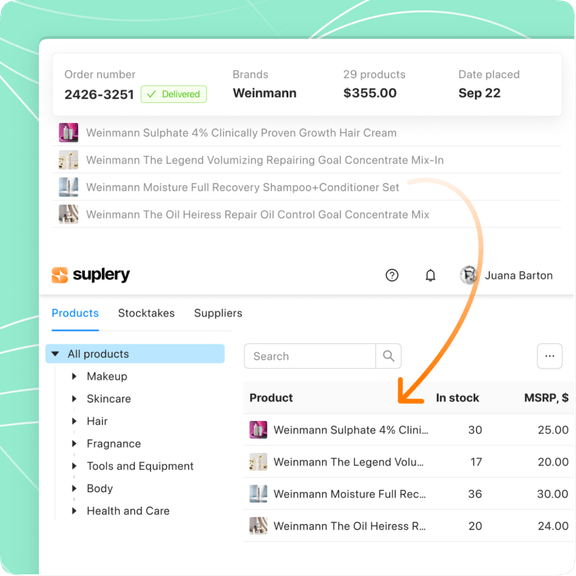Click the Sep 22 date placed
The height and width of the screenshot is (576, 576).
pyautogui.click(x=479, y=93)
